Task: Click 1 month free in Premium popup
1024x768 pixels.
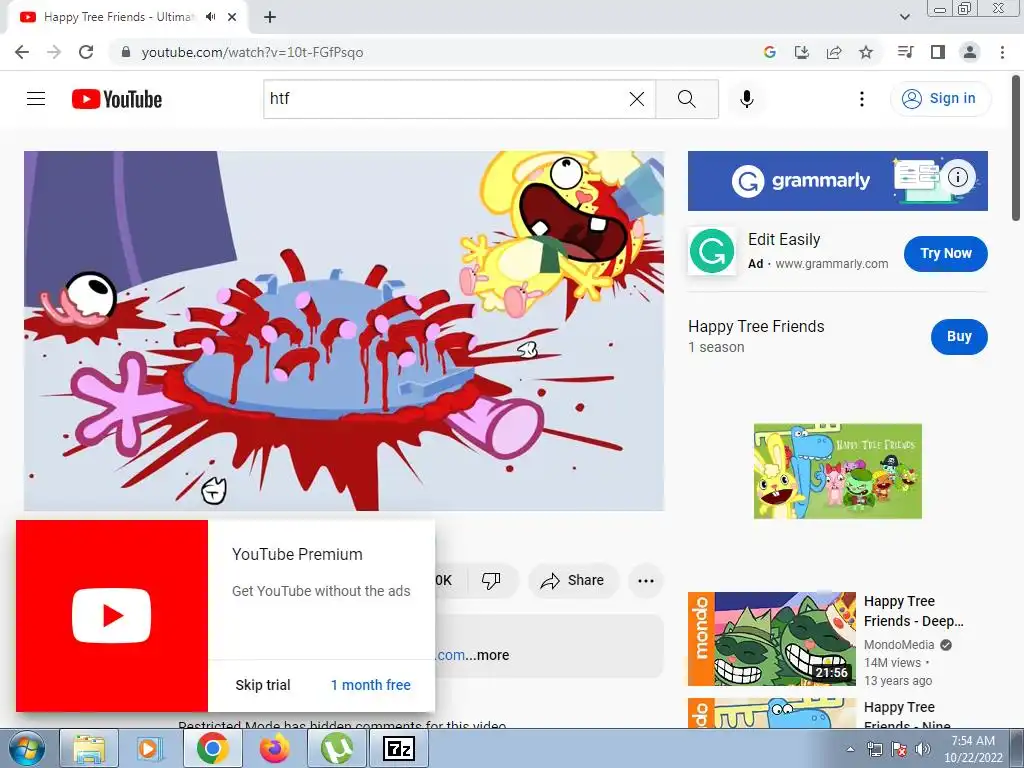Action: 371,685
